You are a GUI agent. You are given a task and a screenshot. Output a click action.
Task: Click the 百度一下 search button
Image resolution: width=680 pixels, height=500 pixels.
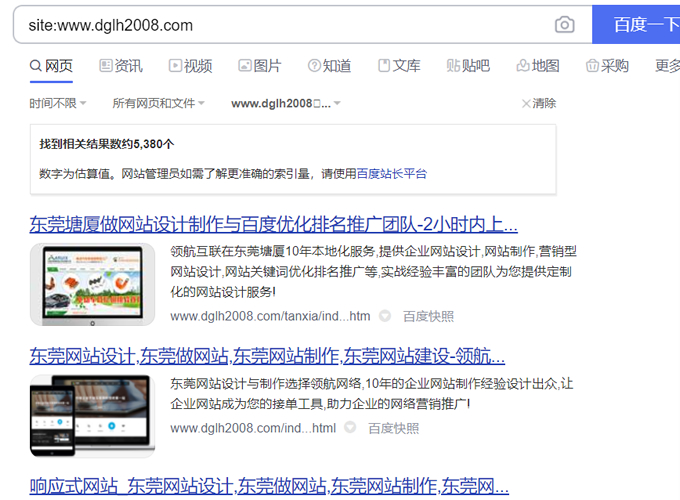click(x=636, y=25)
